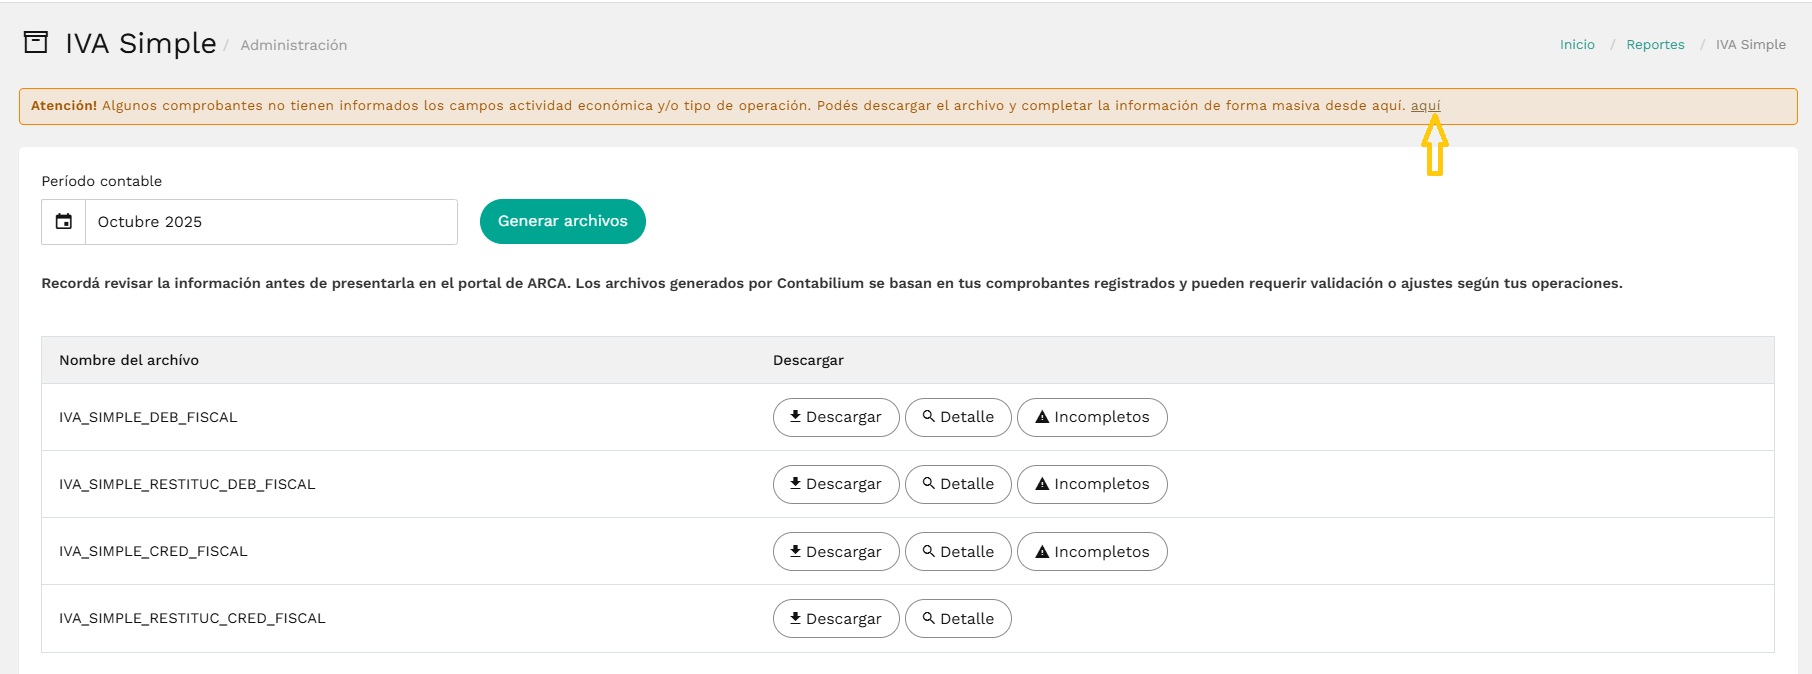Image resolution: width=1812 pixels, height=674 pixels.
Task: Download the IVA_SIMPLE_CRED_FISCAL file
Action: 836,552
